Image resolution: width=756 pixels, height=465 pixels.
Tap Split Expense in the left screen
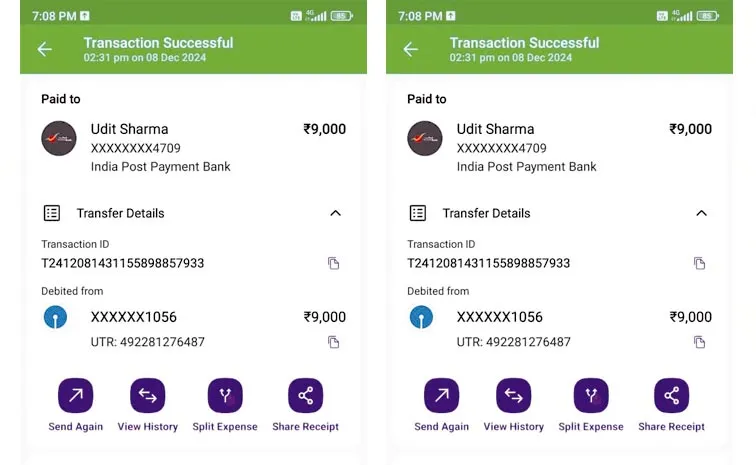[x=225, y=396]
